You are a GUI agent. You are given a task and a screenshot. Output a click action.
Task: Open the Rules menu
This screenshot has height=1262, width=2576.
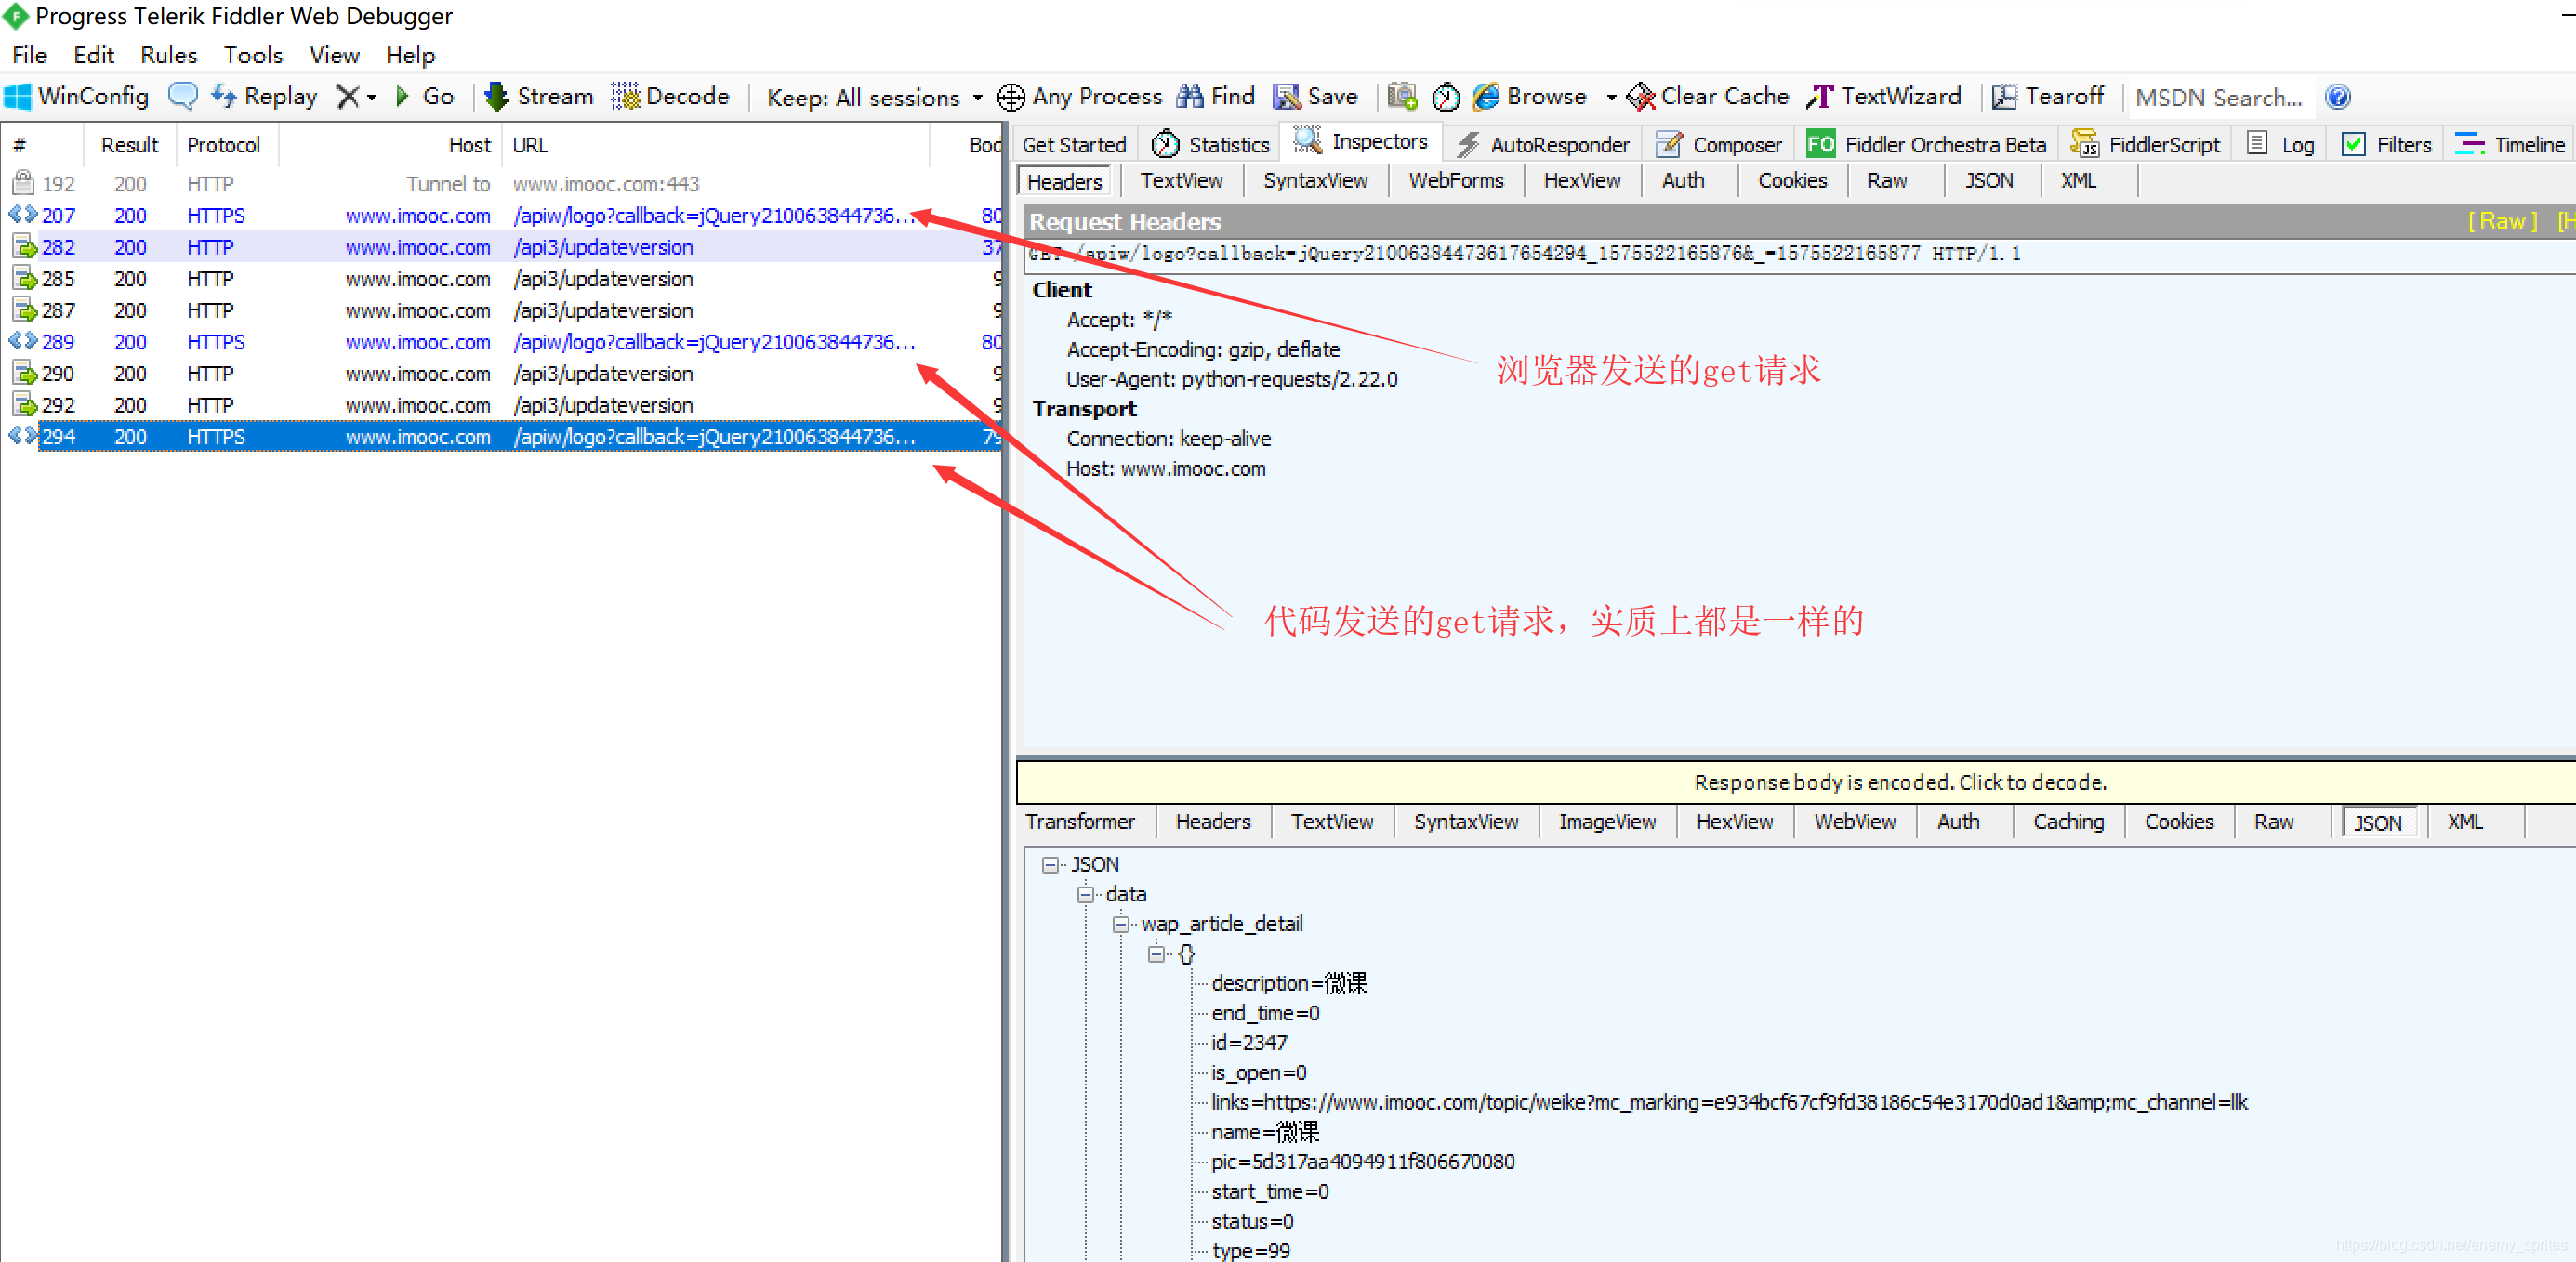pyautogui.click(x=168, y=55)
